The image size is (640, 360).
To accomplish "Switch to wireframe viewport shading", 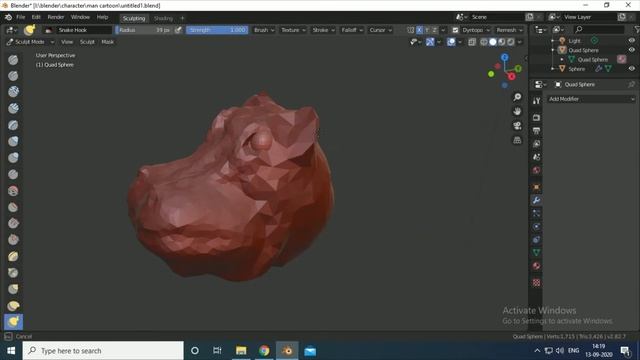I will [x=484, y=42].
